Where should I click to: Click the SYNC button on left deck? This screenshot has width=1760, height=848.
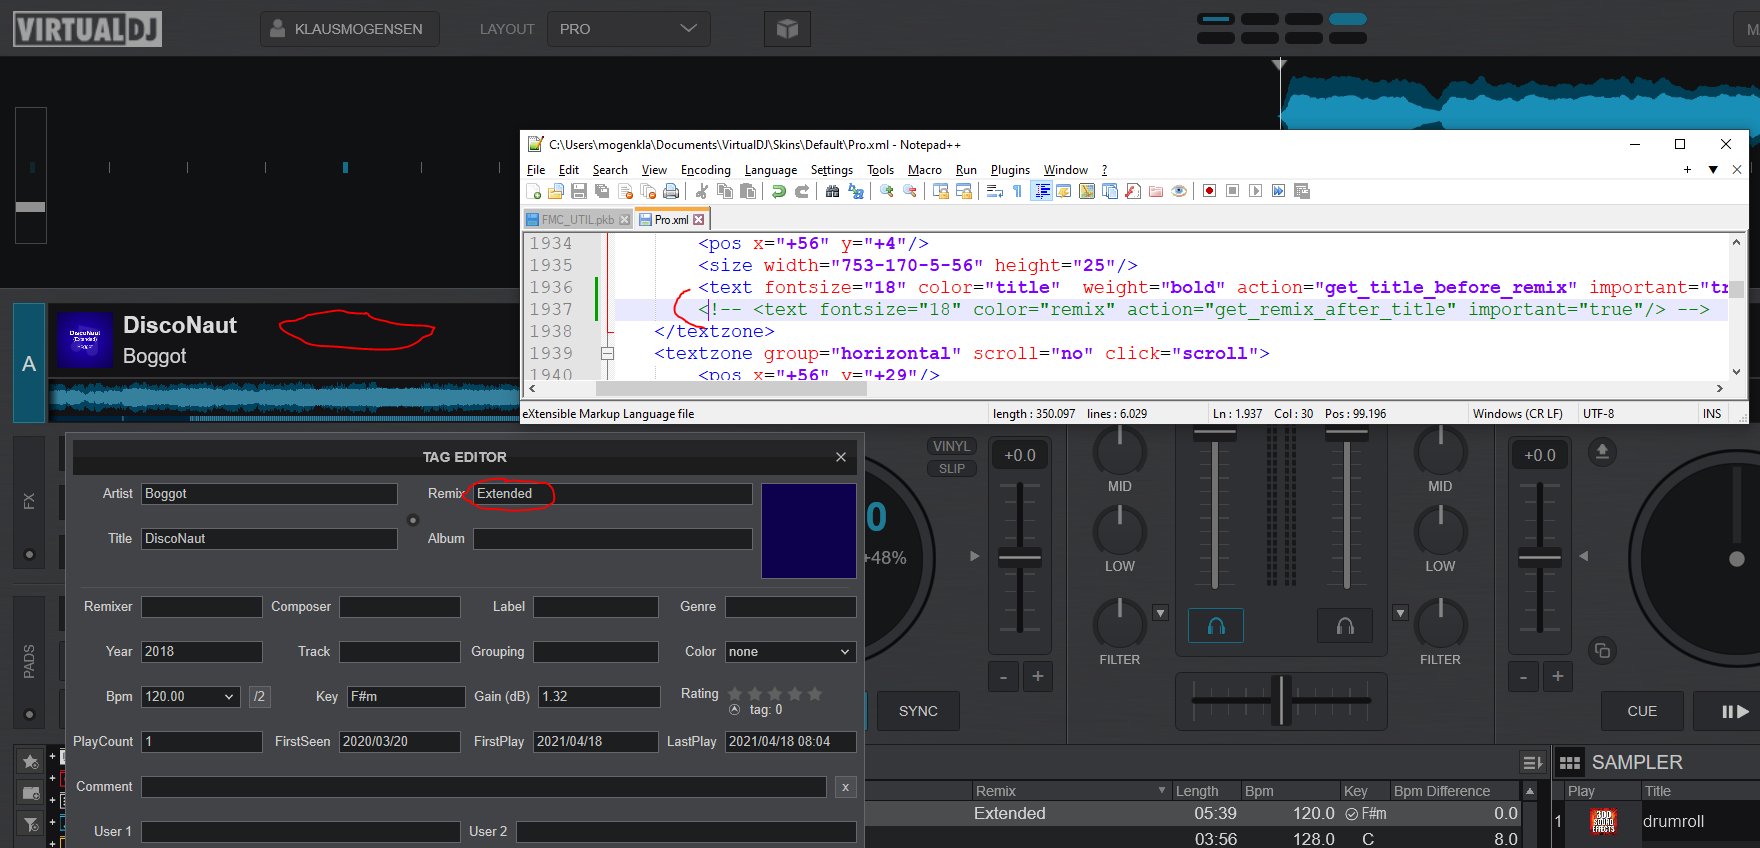tap(918, 711)
